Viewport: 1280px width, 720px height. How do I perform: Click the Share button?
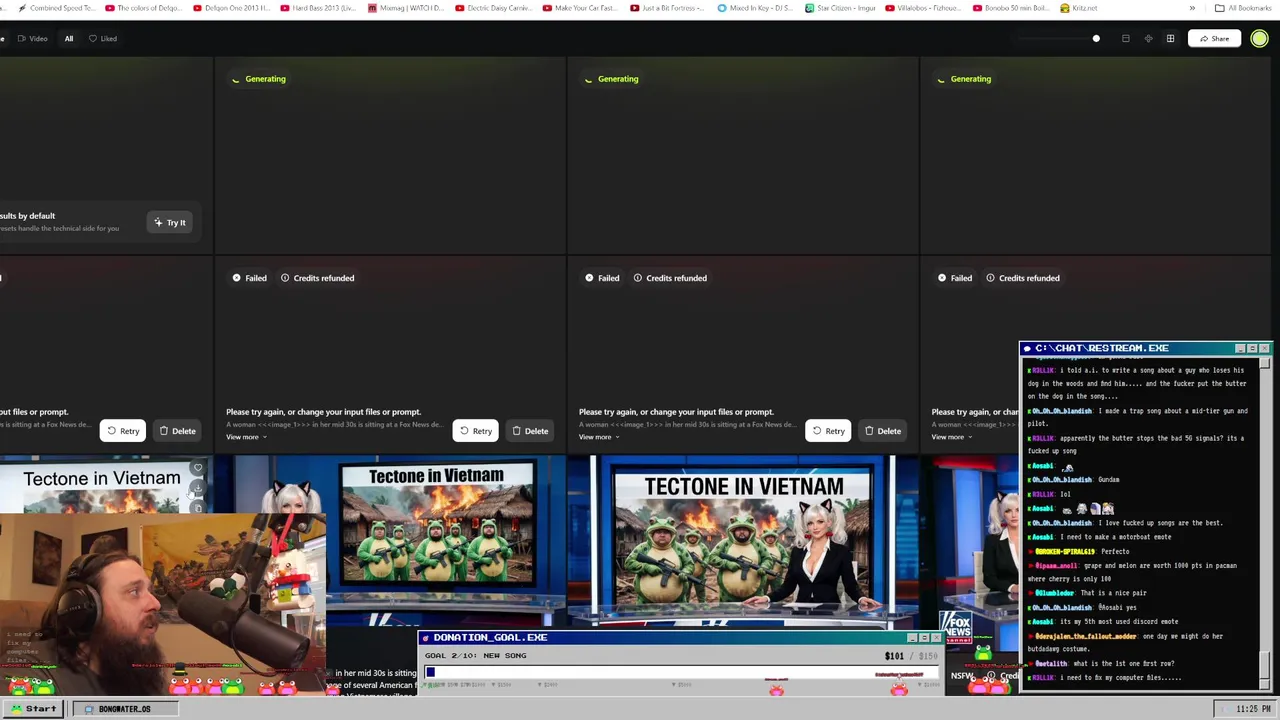pos(1214,39)
